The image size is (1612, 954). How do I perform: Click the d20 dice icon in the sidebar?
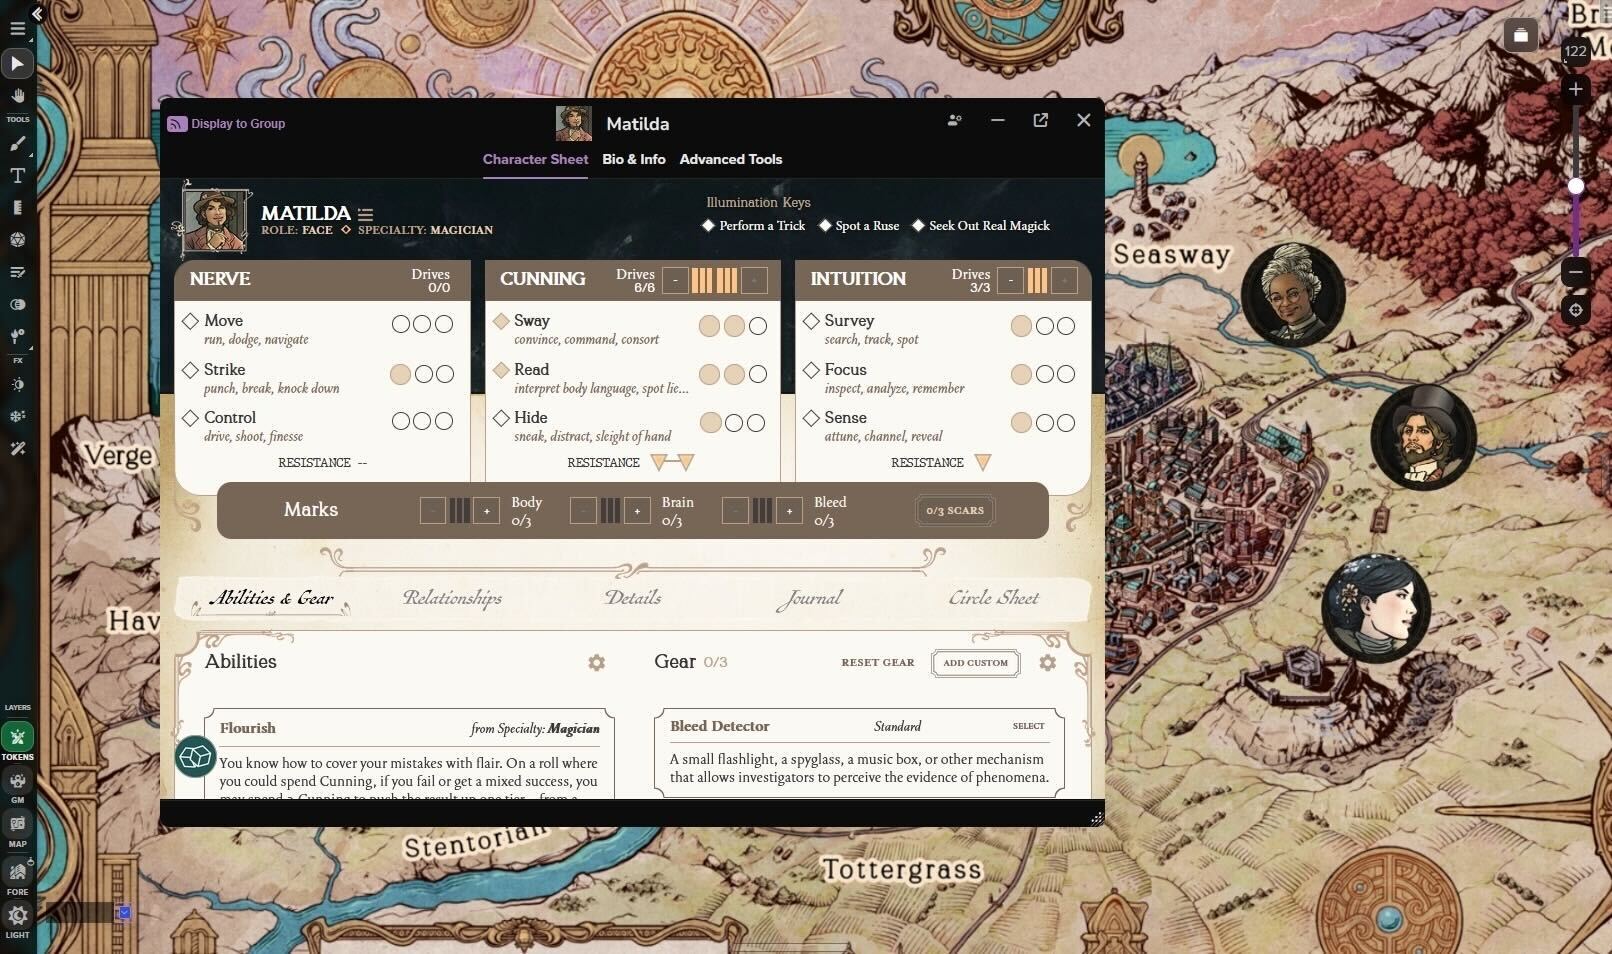(x=17, y=240)
